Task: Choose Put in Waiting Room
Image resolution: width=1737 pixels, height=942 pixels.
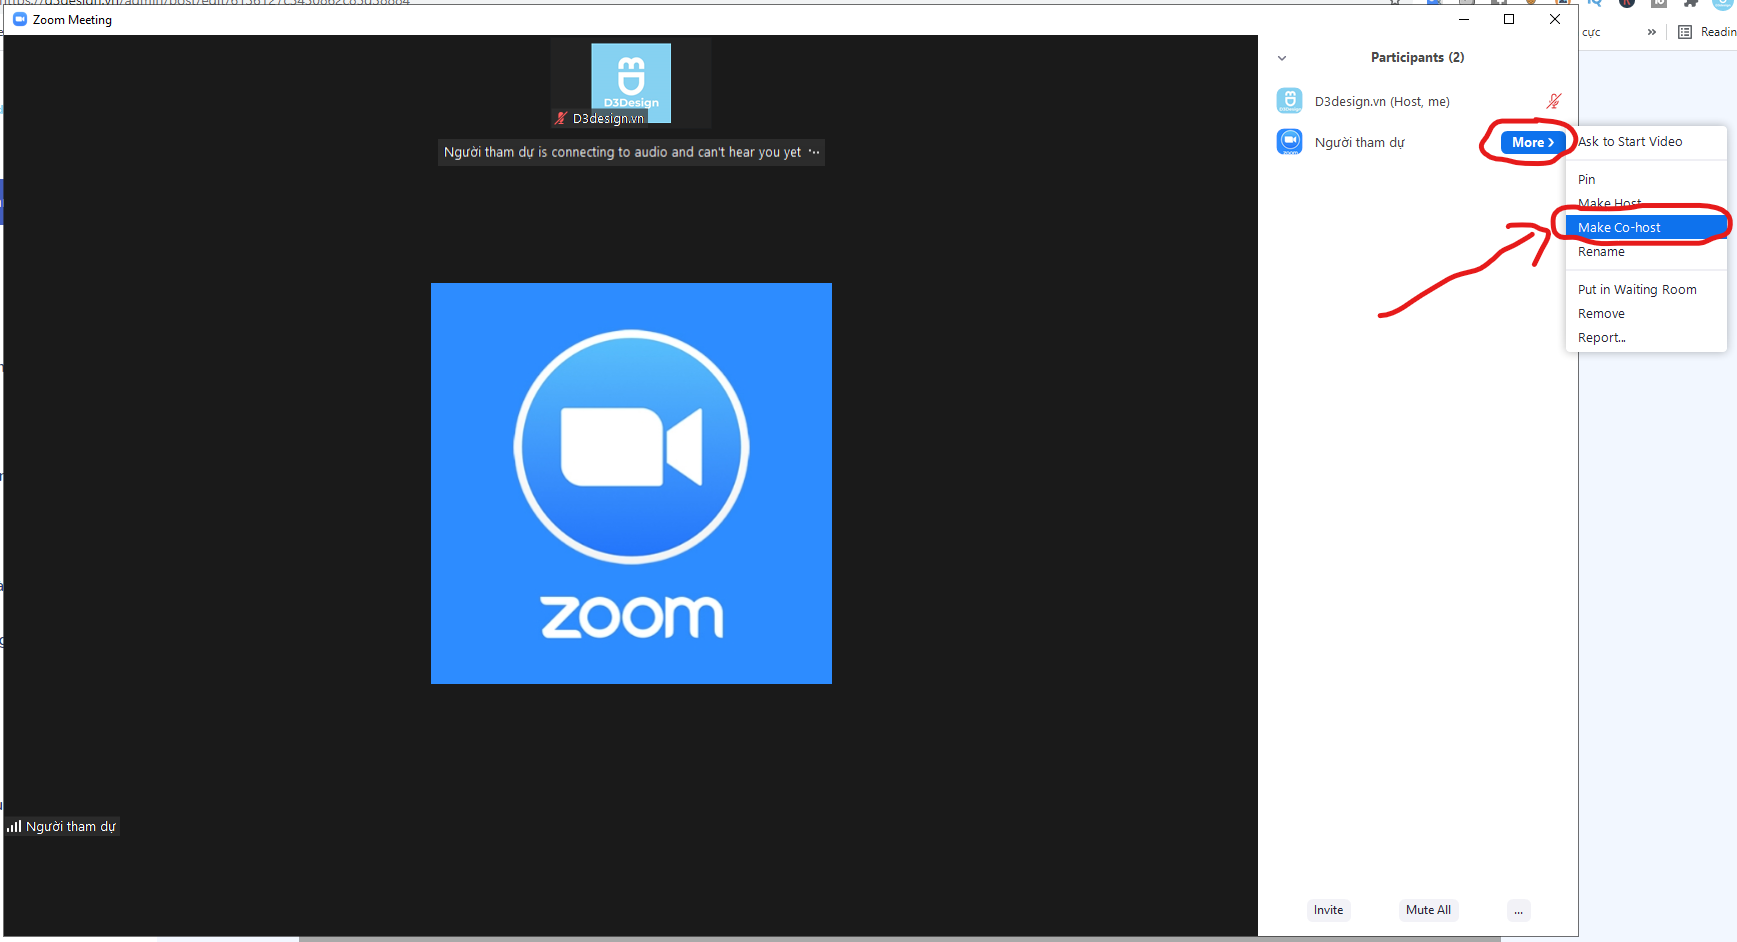Action: (1646, 290)
